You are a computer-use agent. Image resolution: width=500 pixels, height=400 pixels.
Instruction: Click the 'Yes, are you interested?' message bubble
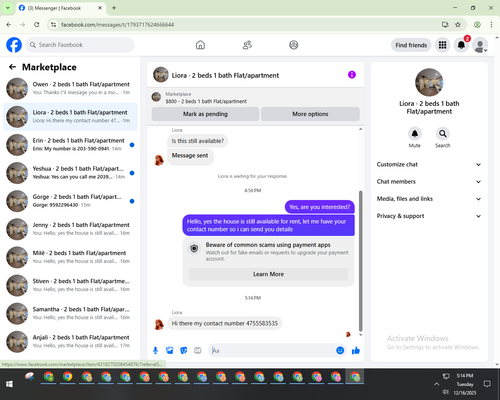click(x=320, y=207)
